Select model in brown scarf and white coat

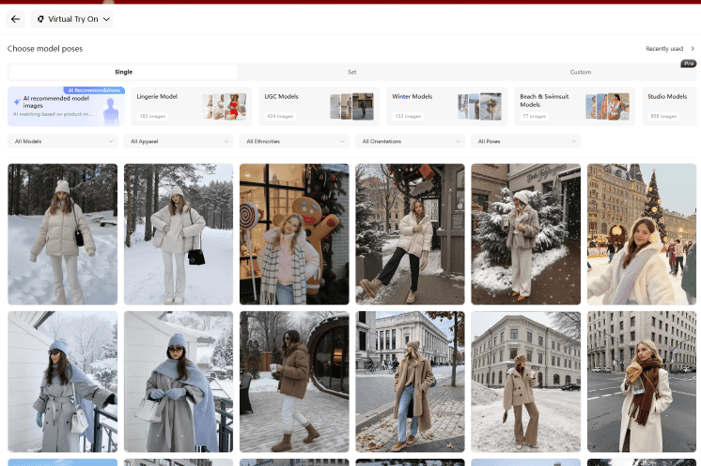642,382
